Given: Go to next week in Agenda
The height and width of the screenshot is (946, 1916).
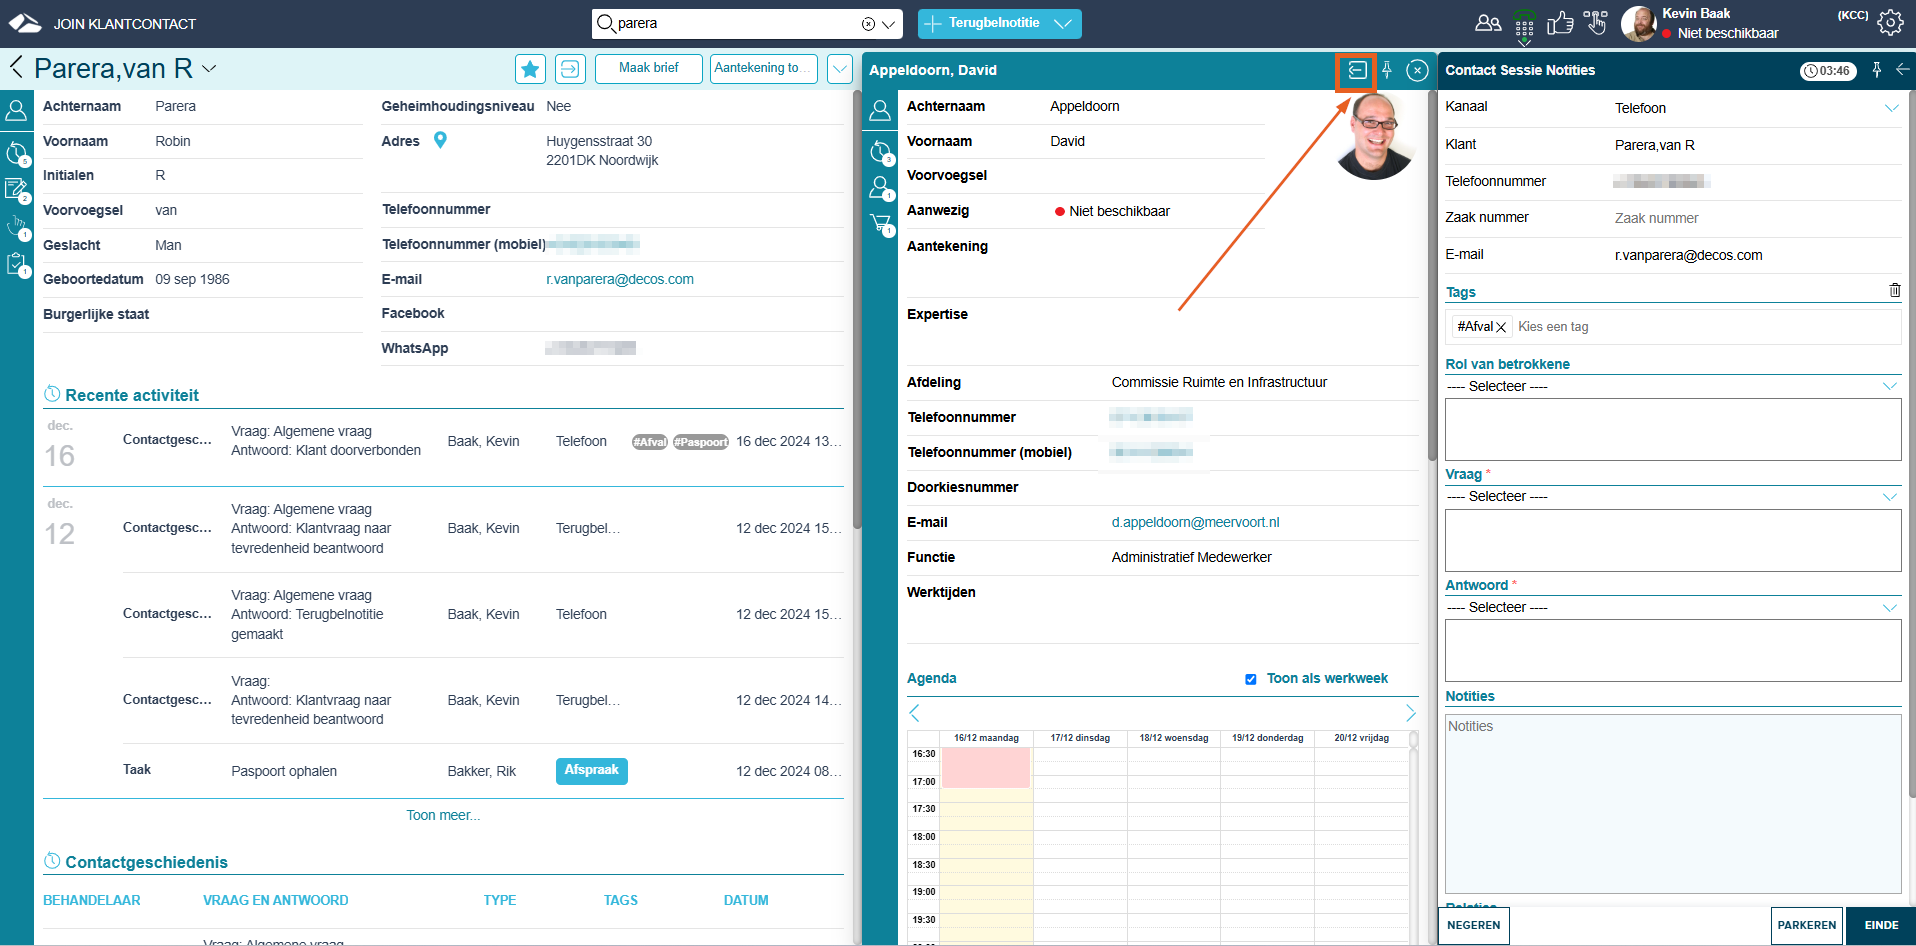Looking at the screenshot, I should coord(1410,713).
